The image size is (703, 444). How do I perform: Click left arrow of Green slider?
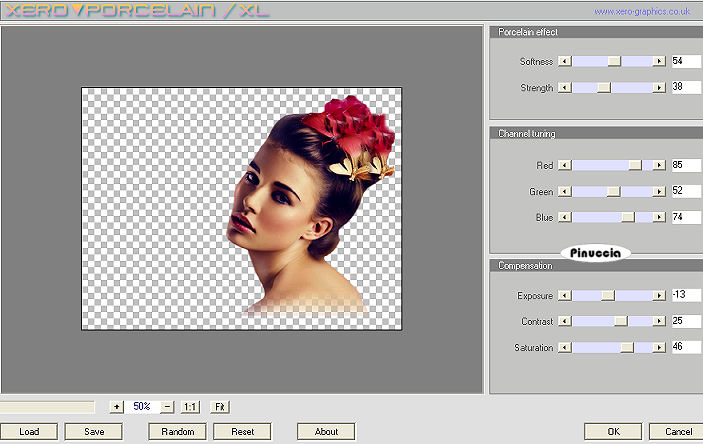pos(563,191)
